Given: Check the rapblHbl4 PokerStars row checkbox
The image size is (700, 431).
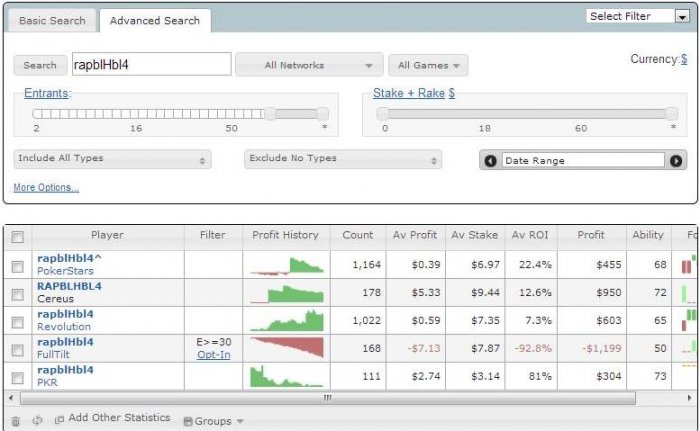Looking at the screenshot, I should pyautogui.click(x=17, y=267).
